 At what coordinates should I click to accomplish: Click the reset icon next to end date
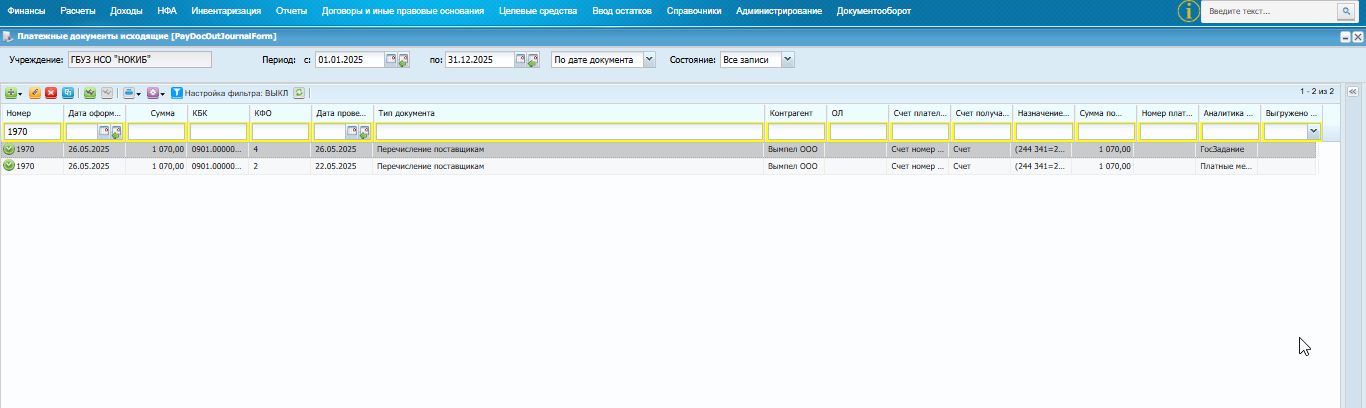click(533, 60)
